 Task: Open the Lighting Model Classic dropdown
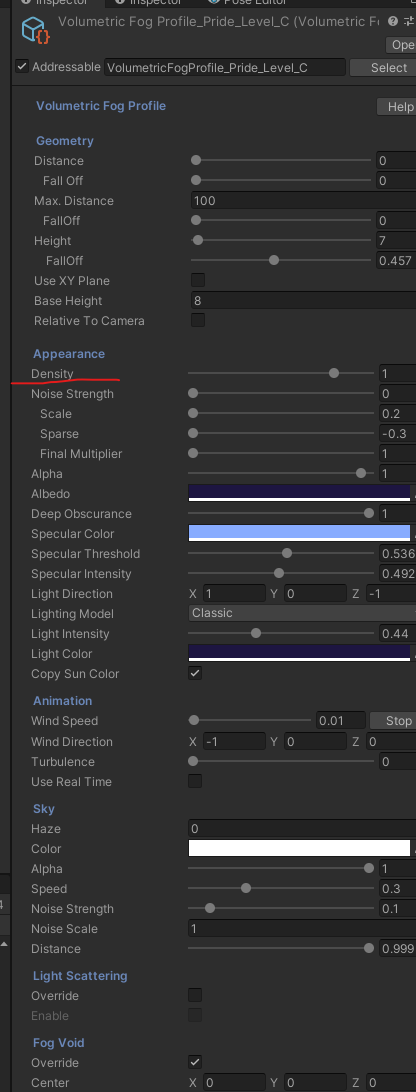302,614
